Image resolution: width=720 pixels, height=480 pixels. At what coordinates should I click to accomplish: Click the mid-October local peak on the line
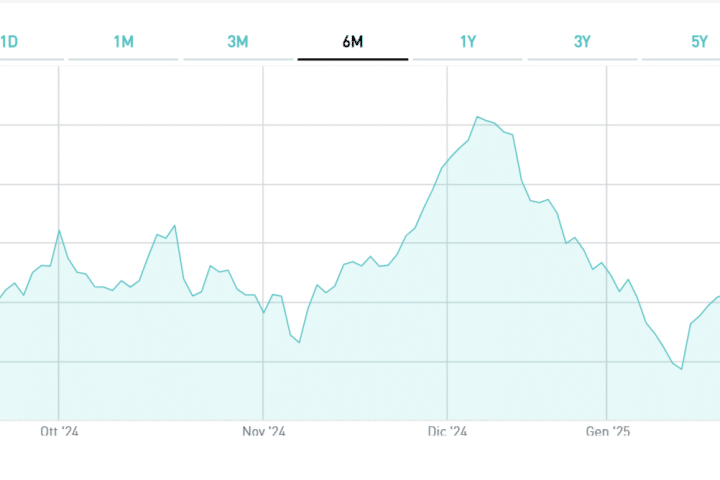coord(174,225)
